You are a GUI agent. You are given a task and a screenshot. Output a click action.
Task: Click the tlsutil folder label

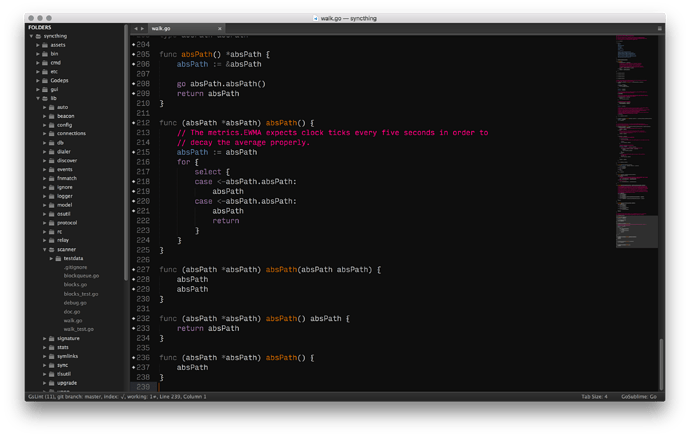64,374
